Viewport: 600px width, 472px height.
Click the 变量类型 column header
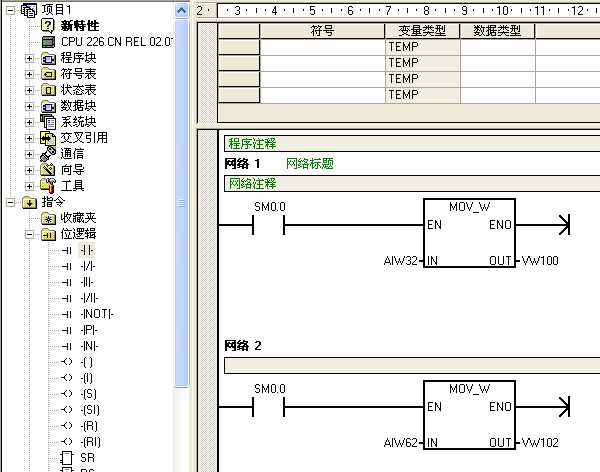tap(422, 31)
